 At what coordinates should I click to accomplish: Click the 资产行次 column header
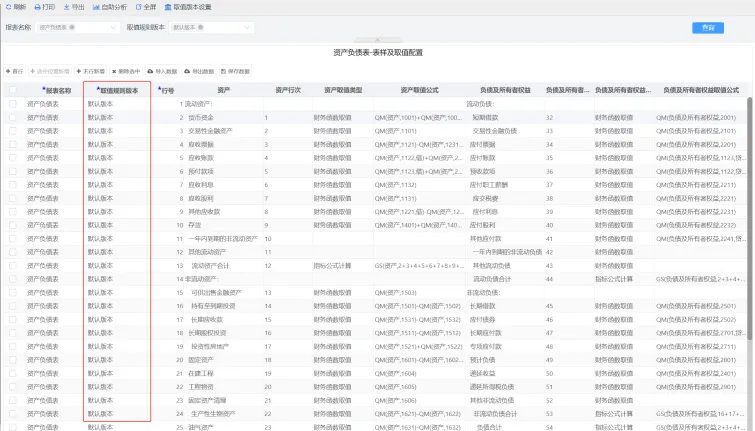[x=288, y=90]
